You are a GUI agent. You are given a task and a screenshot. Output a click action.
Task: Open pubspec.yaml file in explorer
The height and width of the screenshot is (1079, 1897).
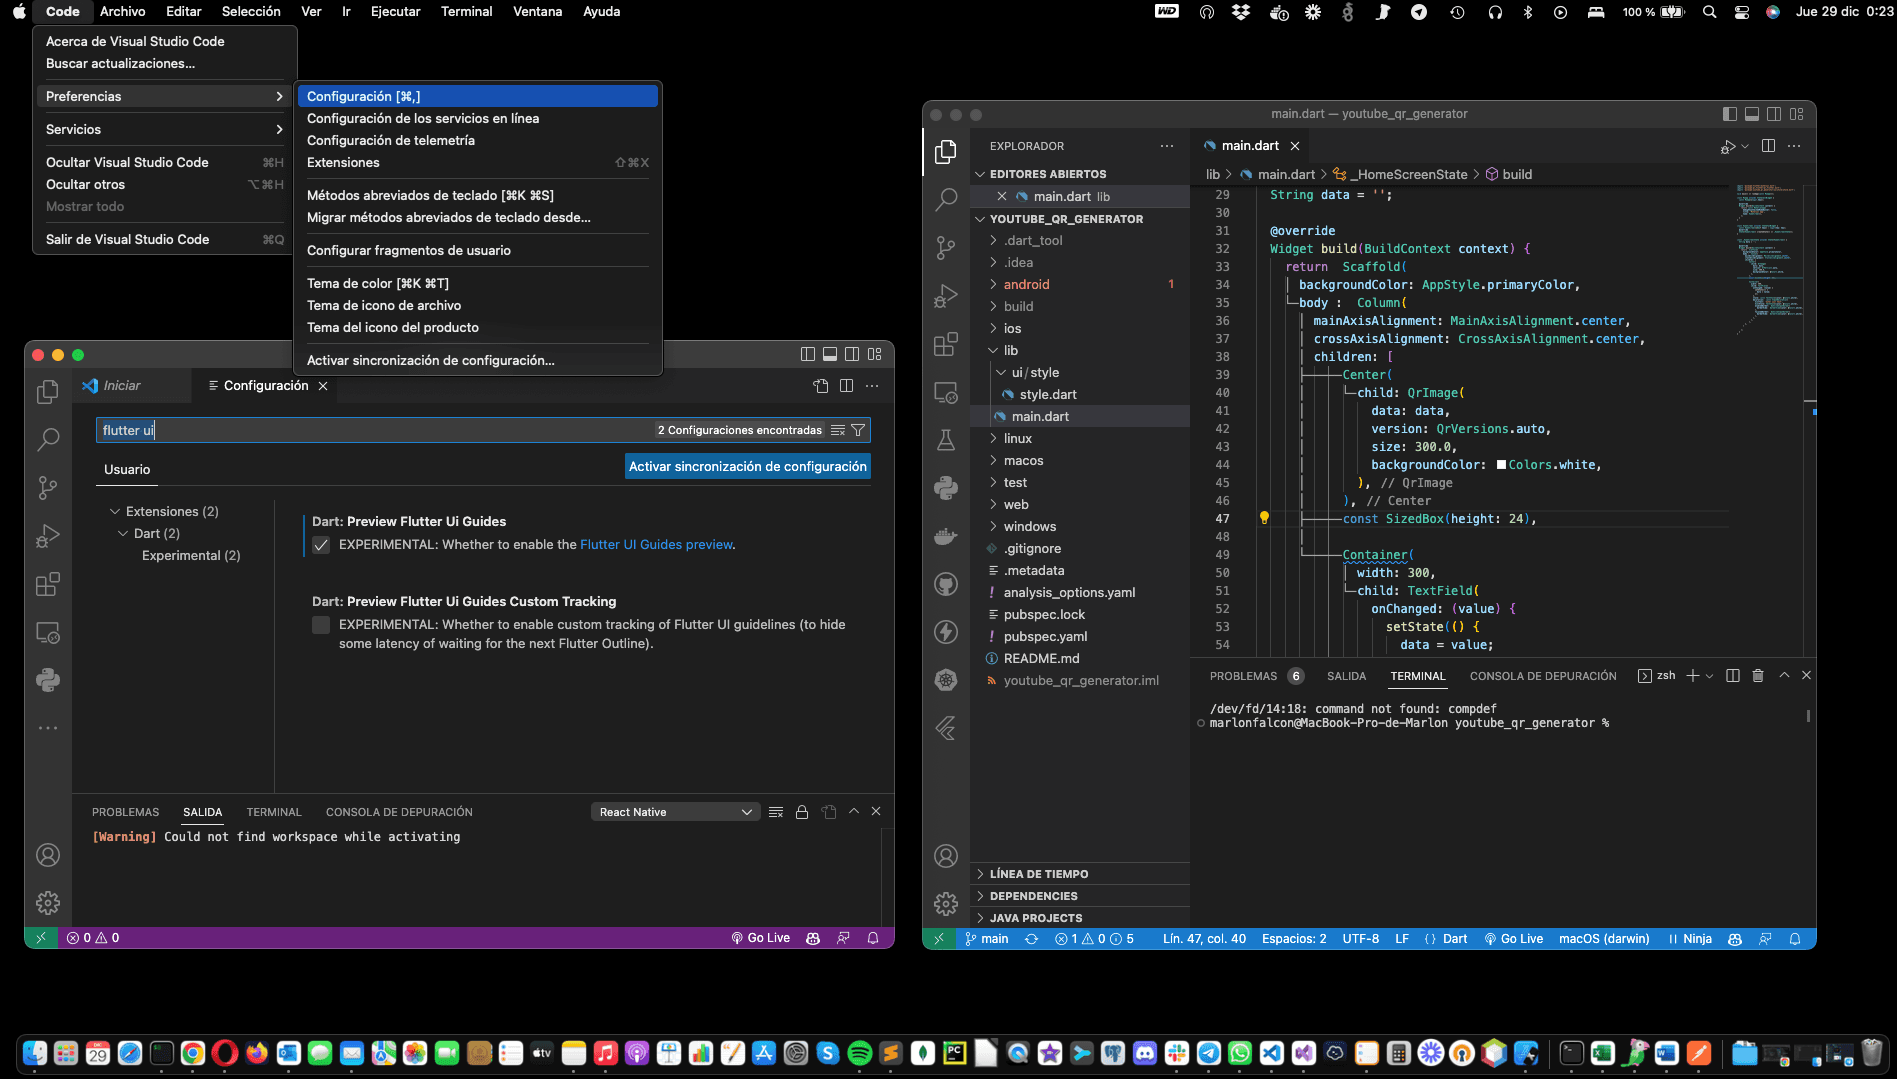pos(1045,637)
